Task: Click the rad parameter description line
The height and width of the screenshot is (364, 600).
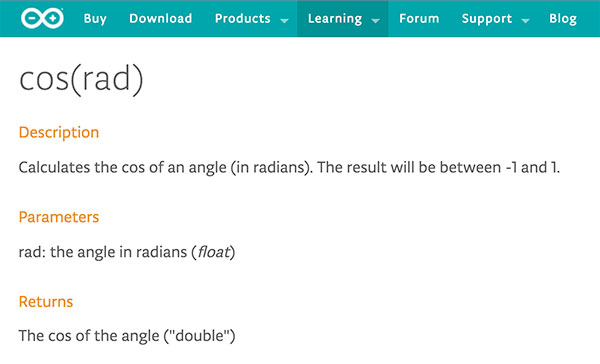Action: pyautogui.click(x=127, y=252)
